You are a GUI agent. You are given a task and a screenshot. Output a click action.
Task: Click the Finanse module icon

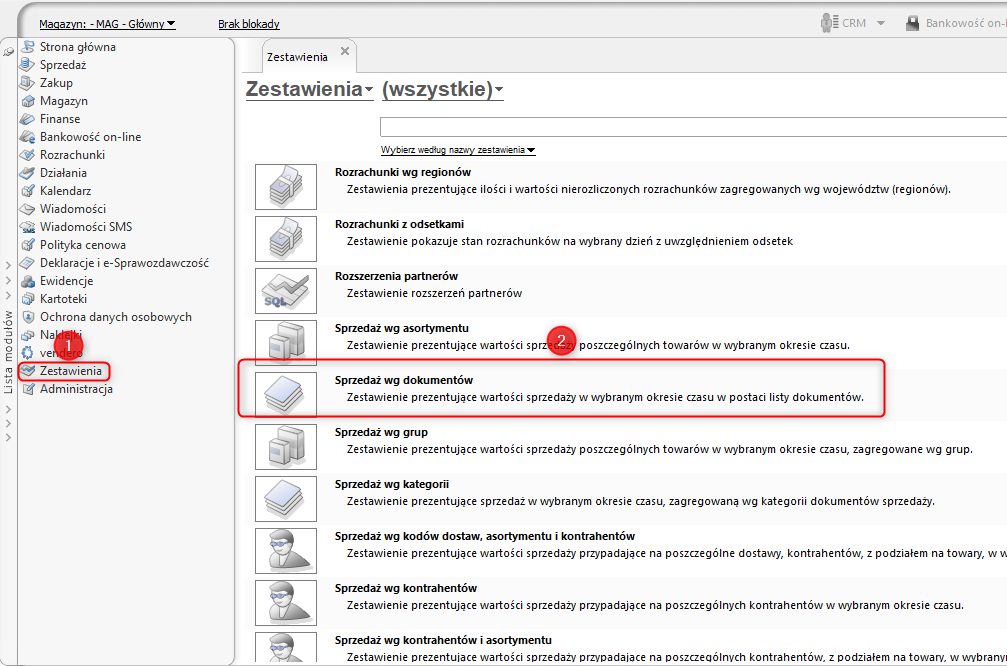[27, 119]
